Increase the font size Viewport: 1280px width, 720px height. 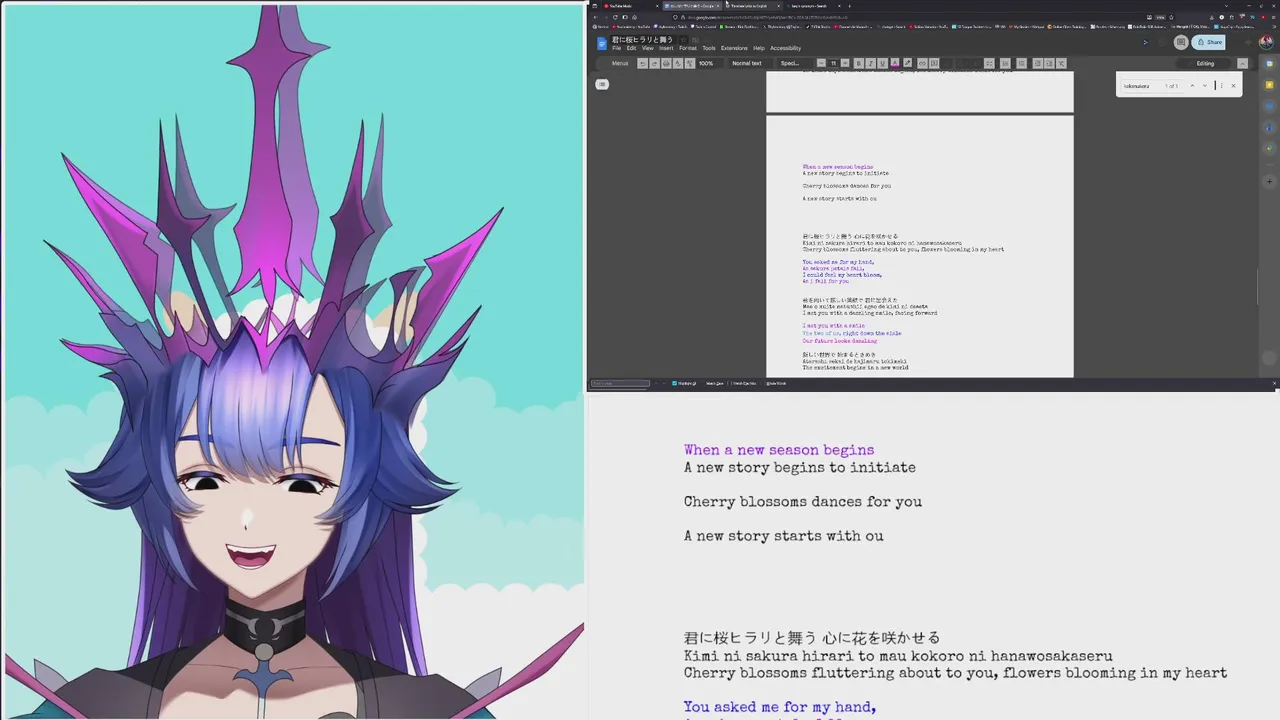click(845, 63)
